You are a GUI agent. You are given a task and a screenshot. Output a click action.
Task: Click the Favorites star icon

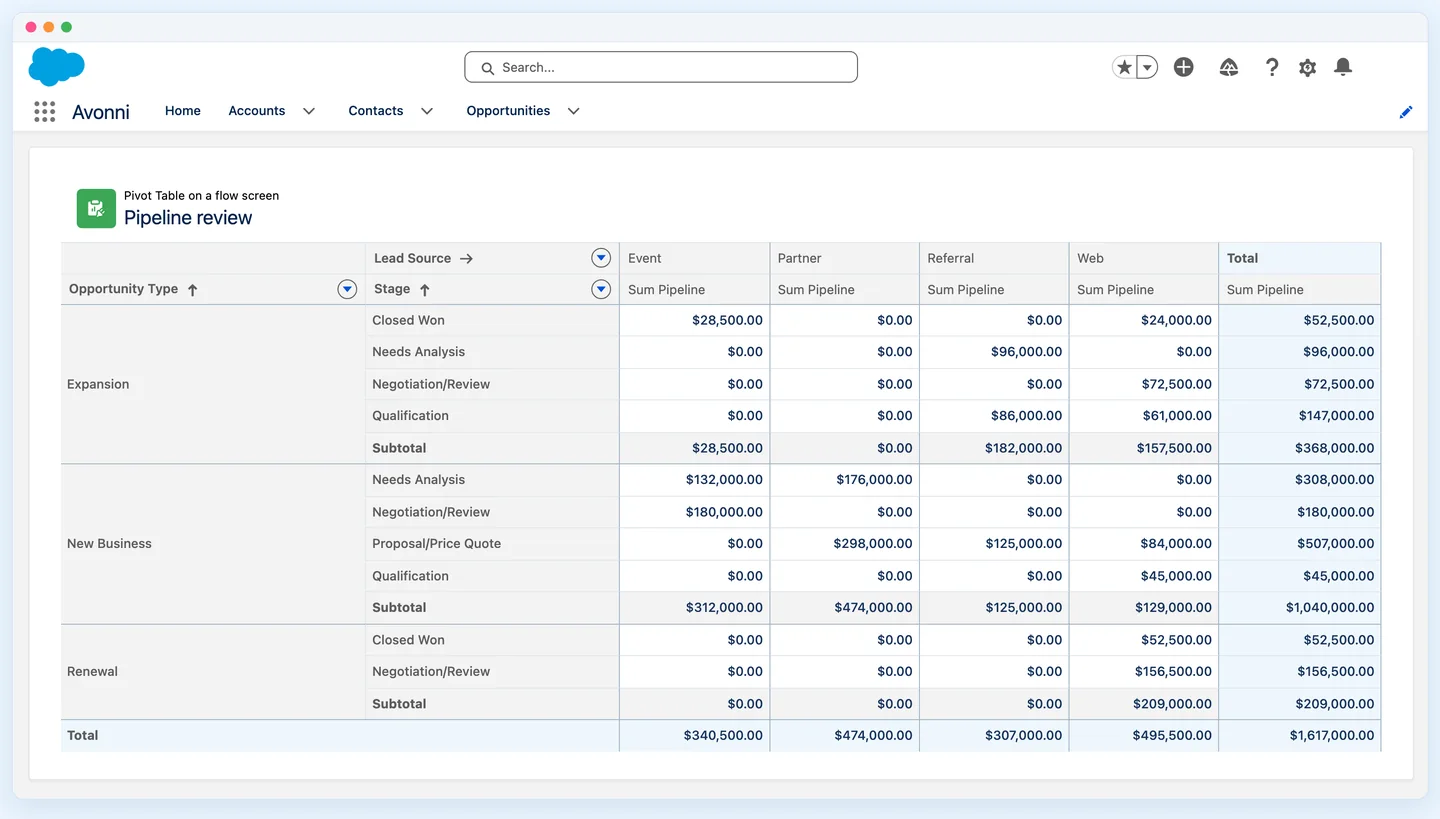(1124, 67)
